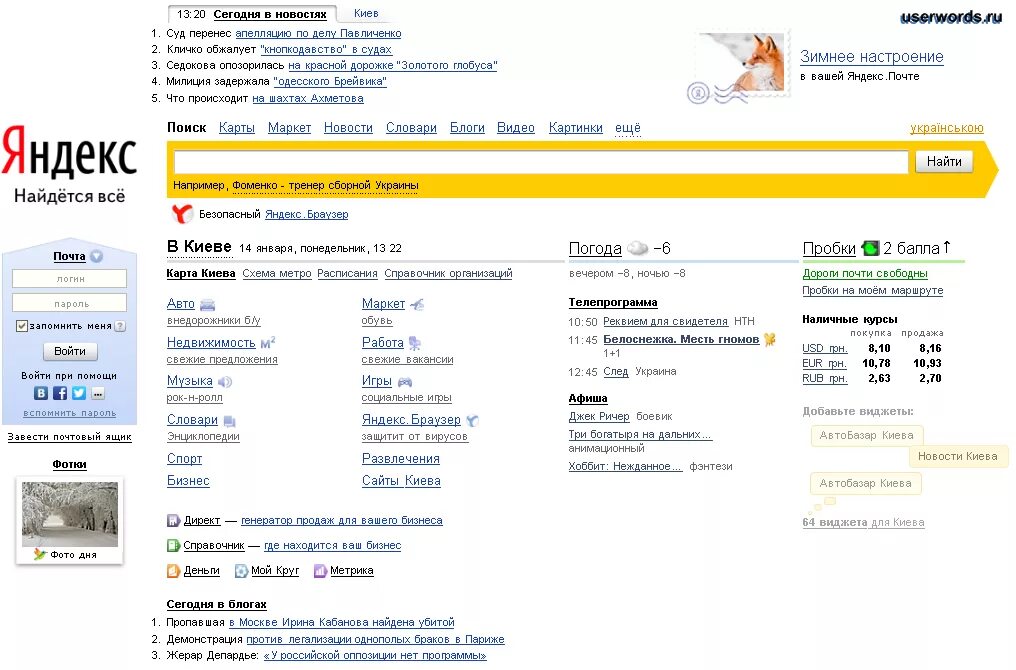Click the Метрика chart icon
The height and width of the screenshot is (670, 1016).
tap(320, 571)
